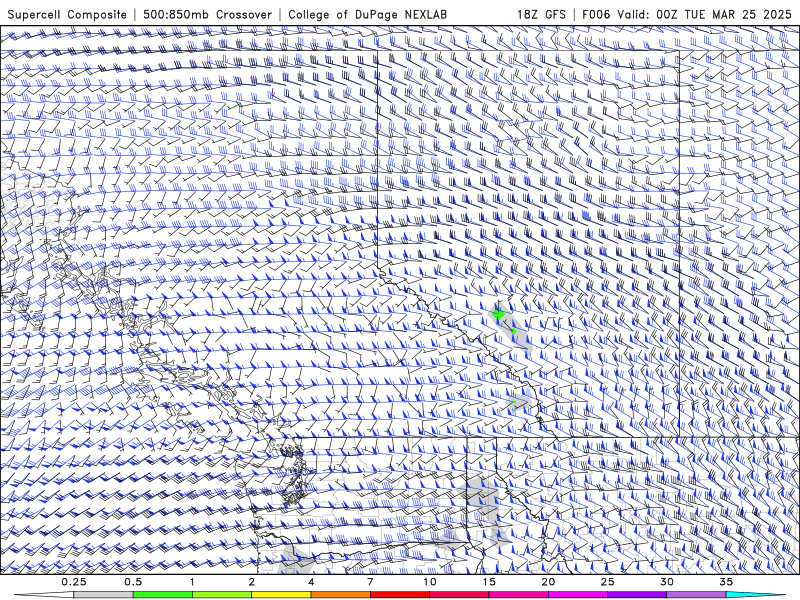Click 'F006 Valid: 00Z TUE MAR 25 2025'
The width and height of the screenshot is (800, 600).
pos(687,14)
